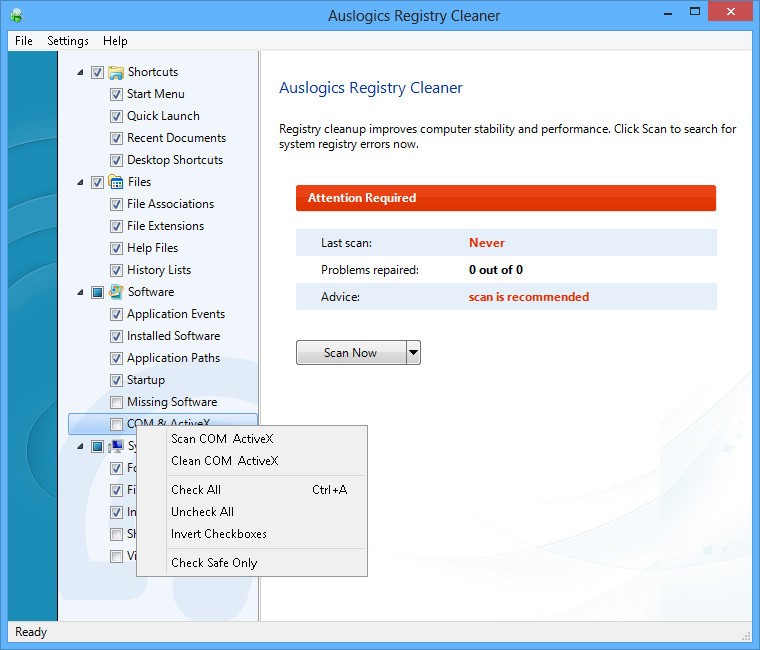Viewport: 760px width, 650px height.
Task: Open the File menu
Action: pos(24,41)
